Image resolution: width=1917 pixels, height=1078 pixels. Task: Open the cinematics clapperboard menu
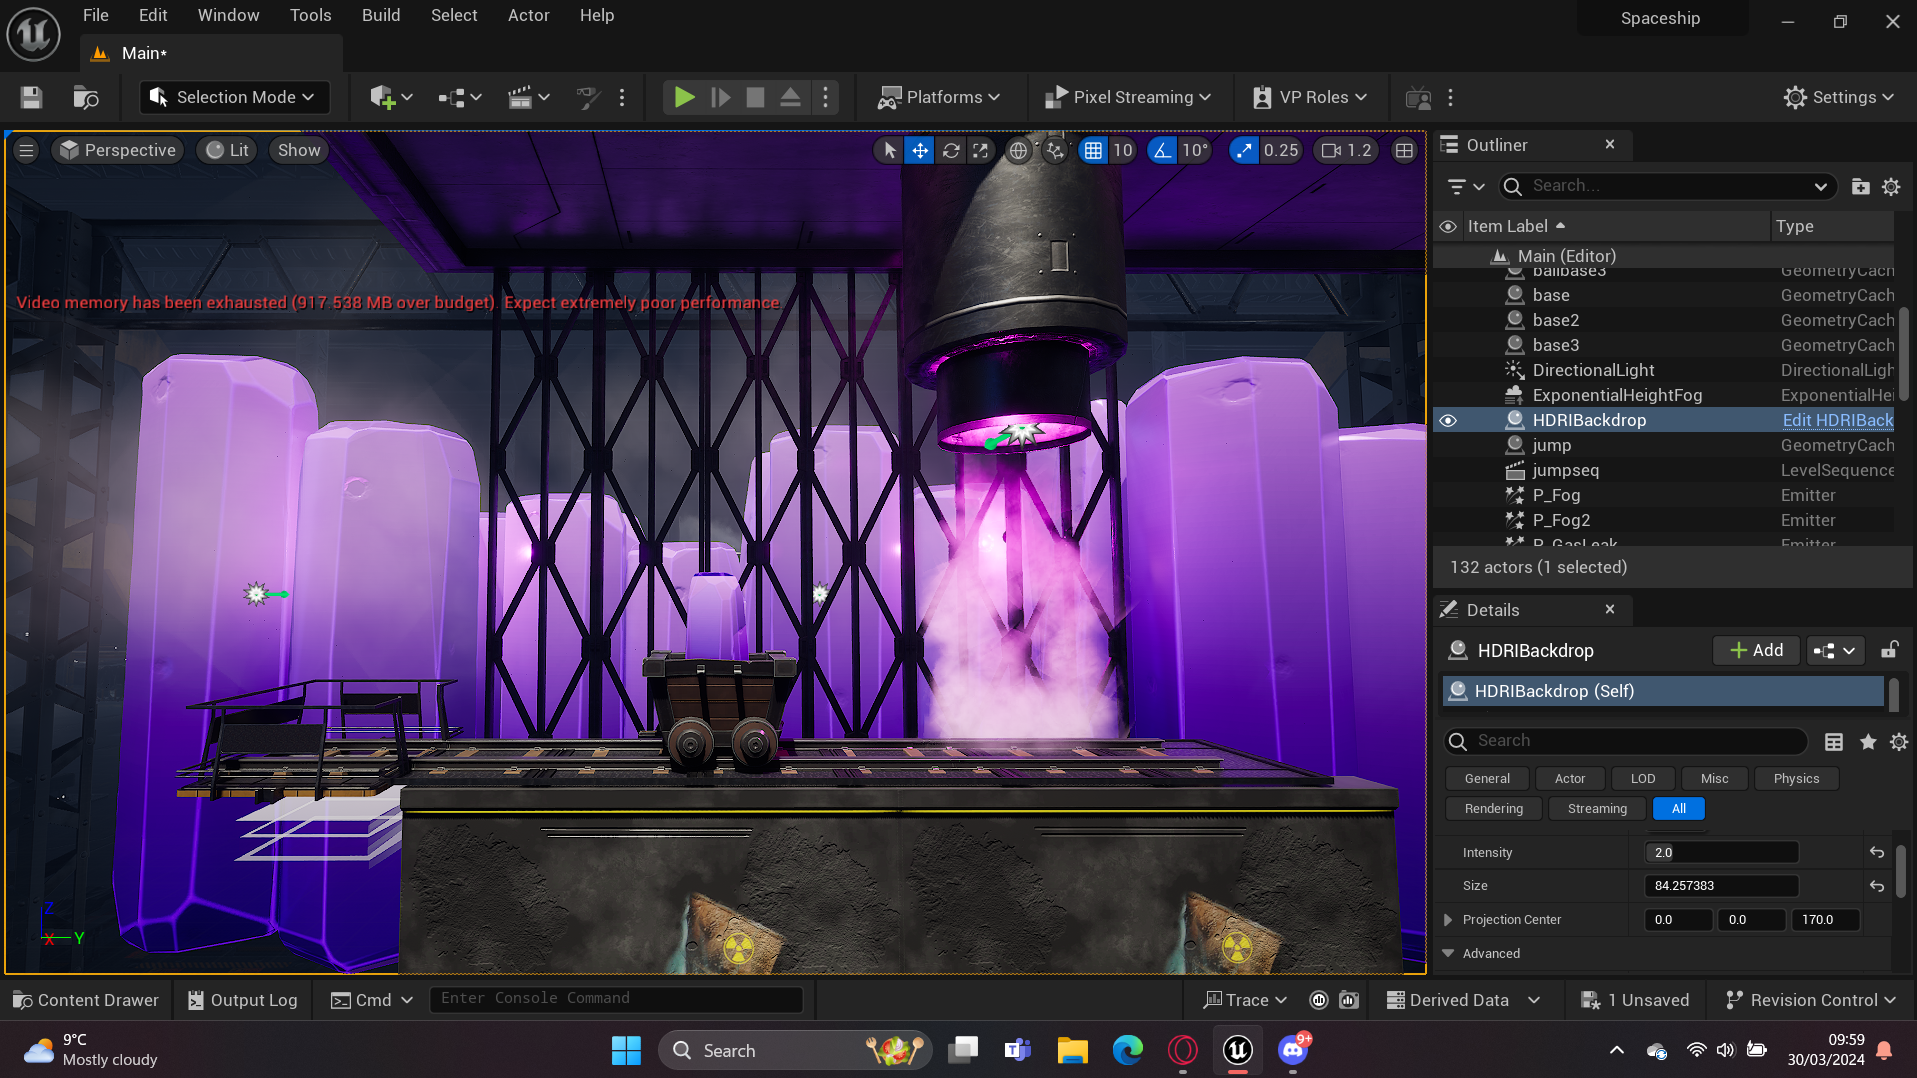pos(528,97)
